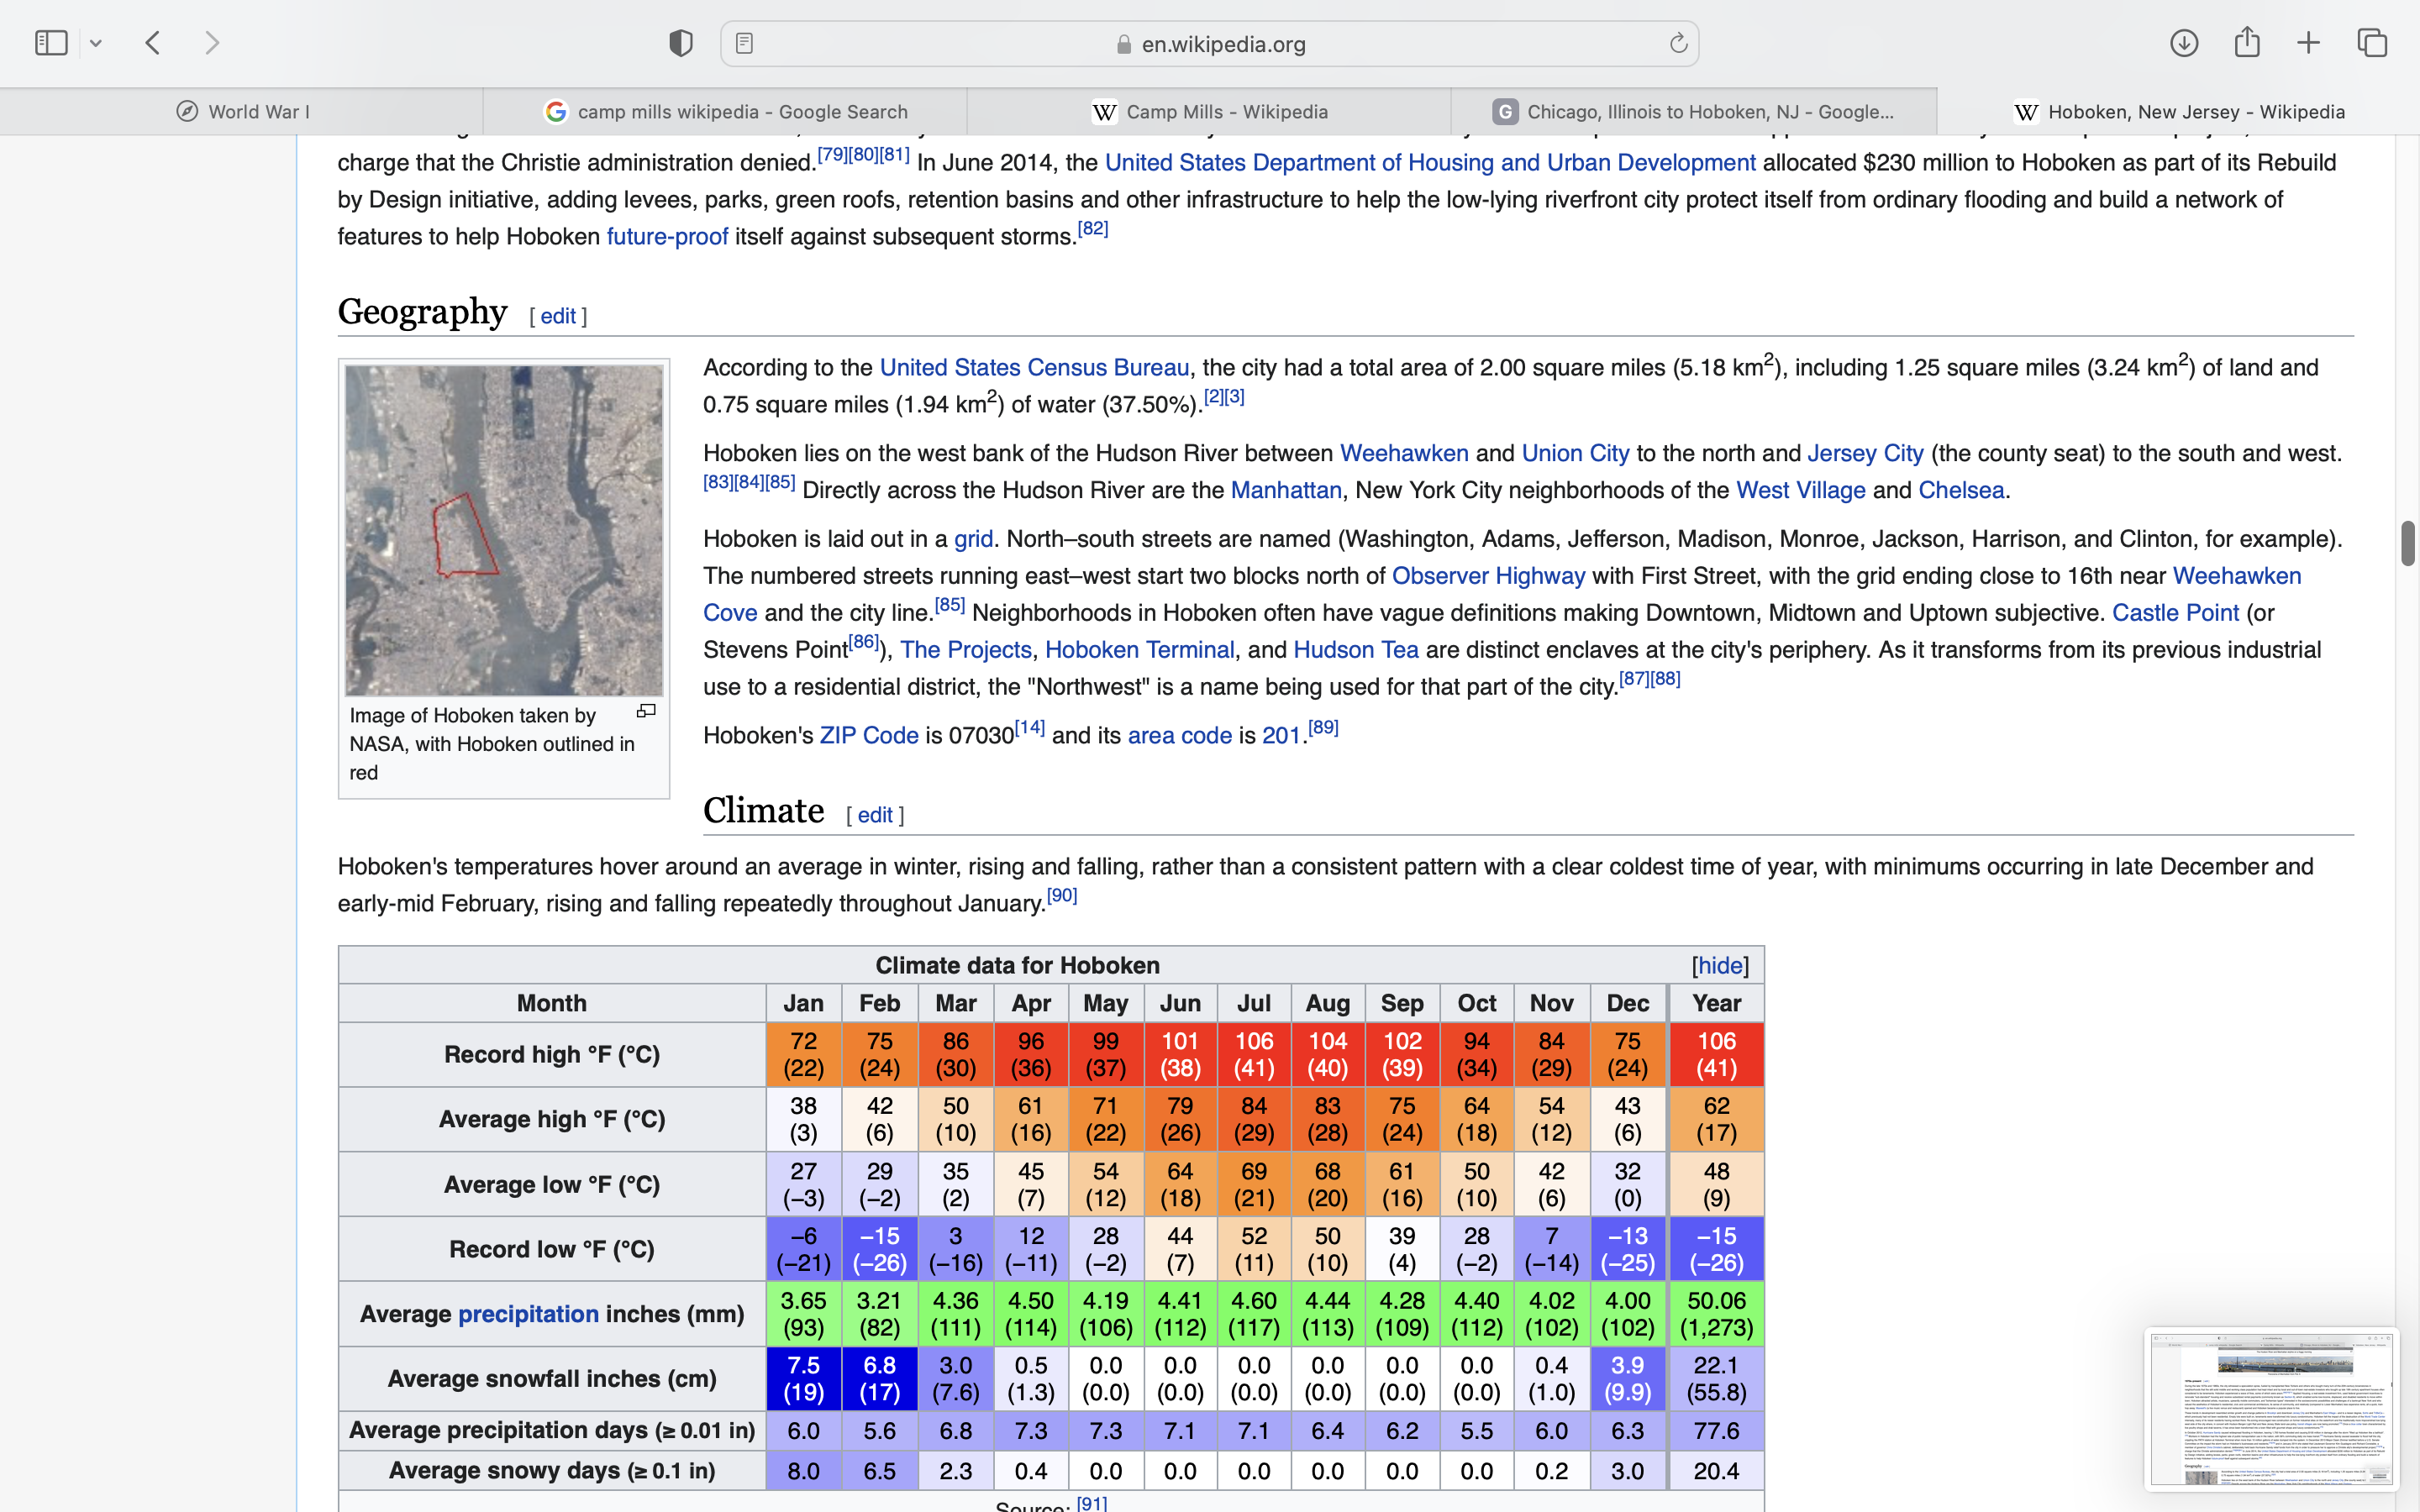
Task: Go forward to the next page
Action: click(x=212, y=43)
